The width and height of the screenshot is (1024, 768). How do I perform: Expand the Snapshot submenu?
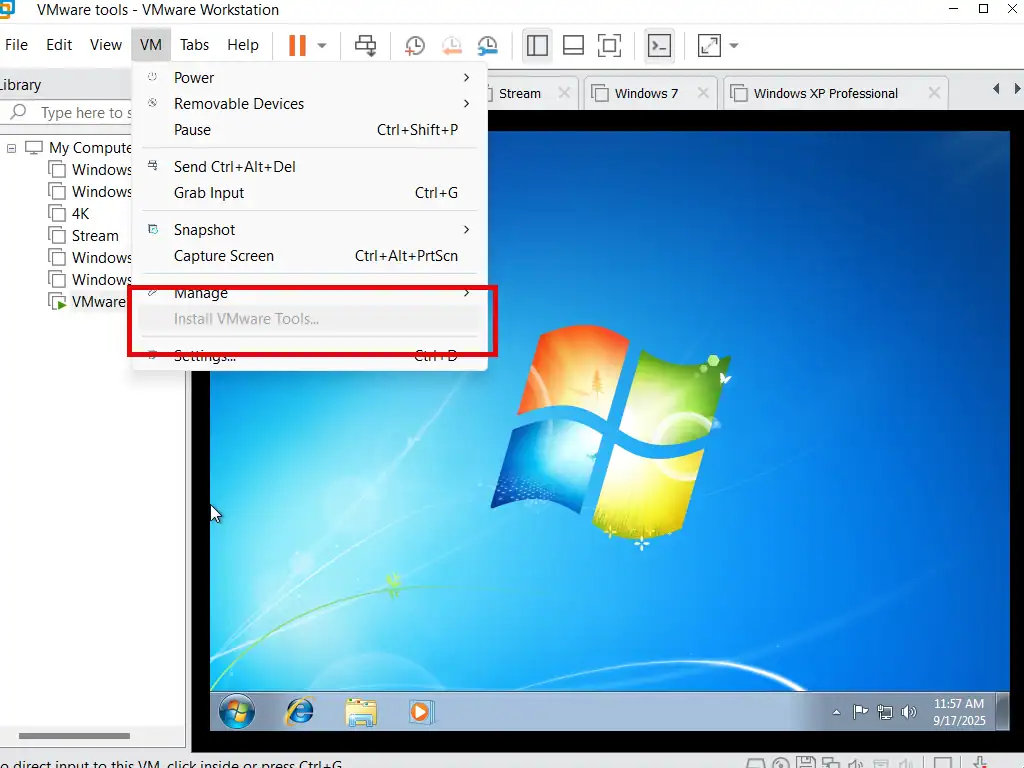pyautogui.click(x=309, y=230)
